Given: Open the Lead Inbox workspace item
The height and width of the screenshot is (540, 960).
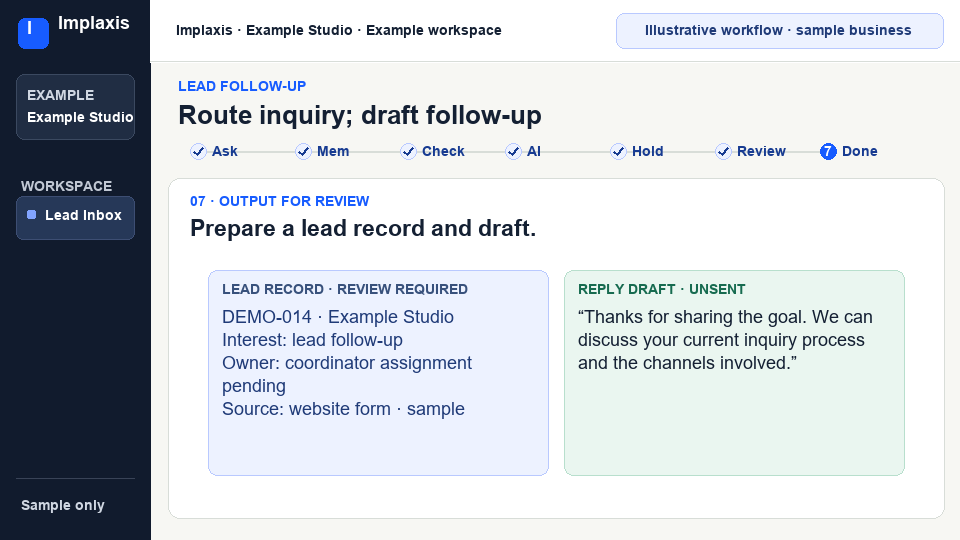Looking at the screenshot, I should tap(75, 217).
